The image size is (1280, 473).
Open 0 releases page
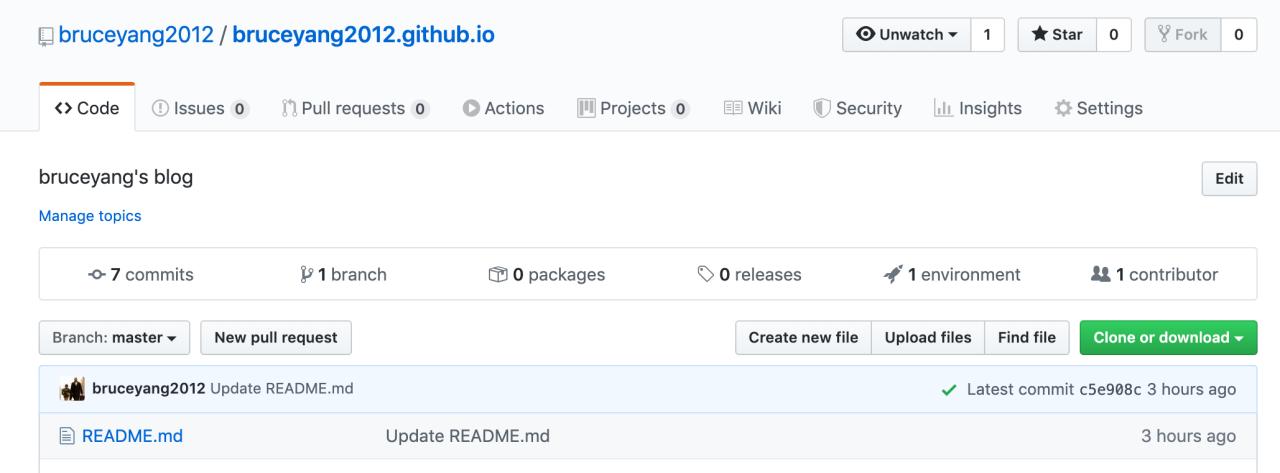point(749,274)
